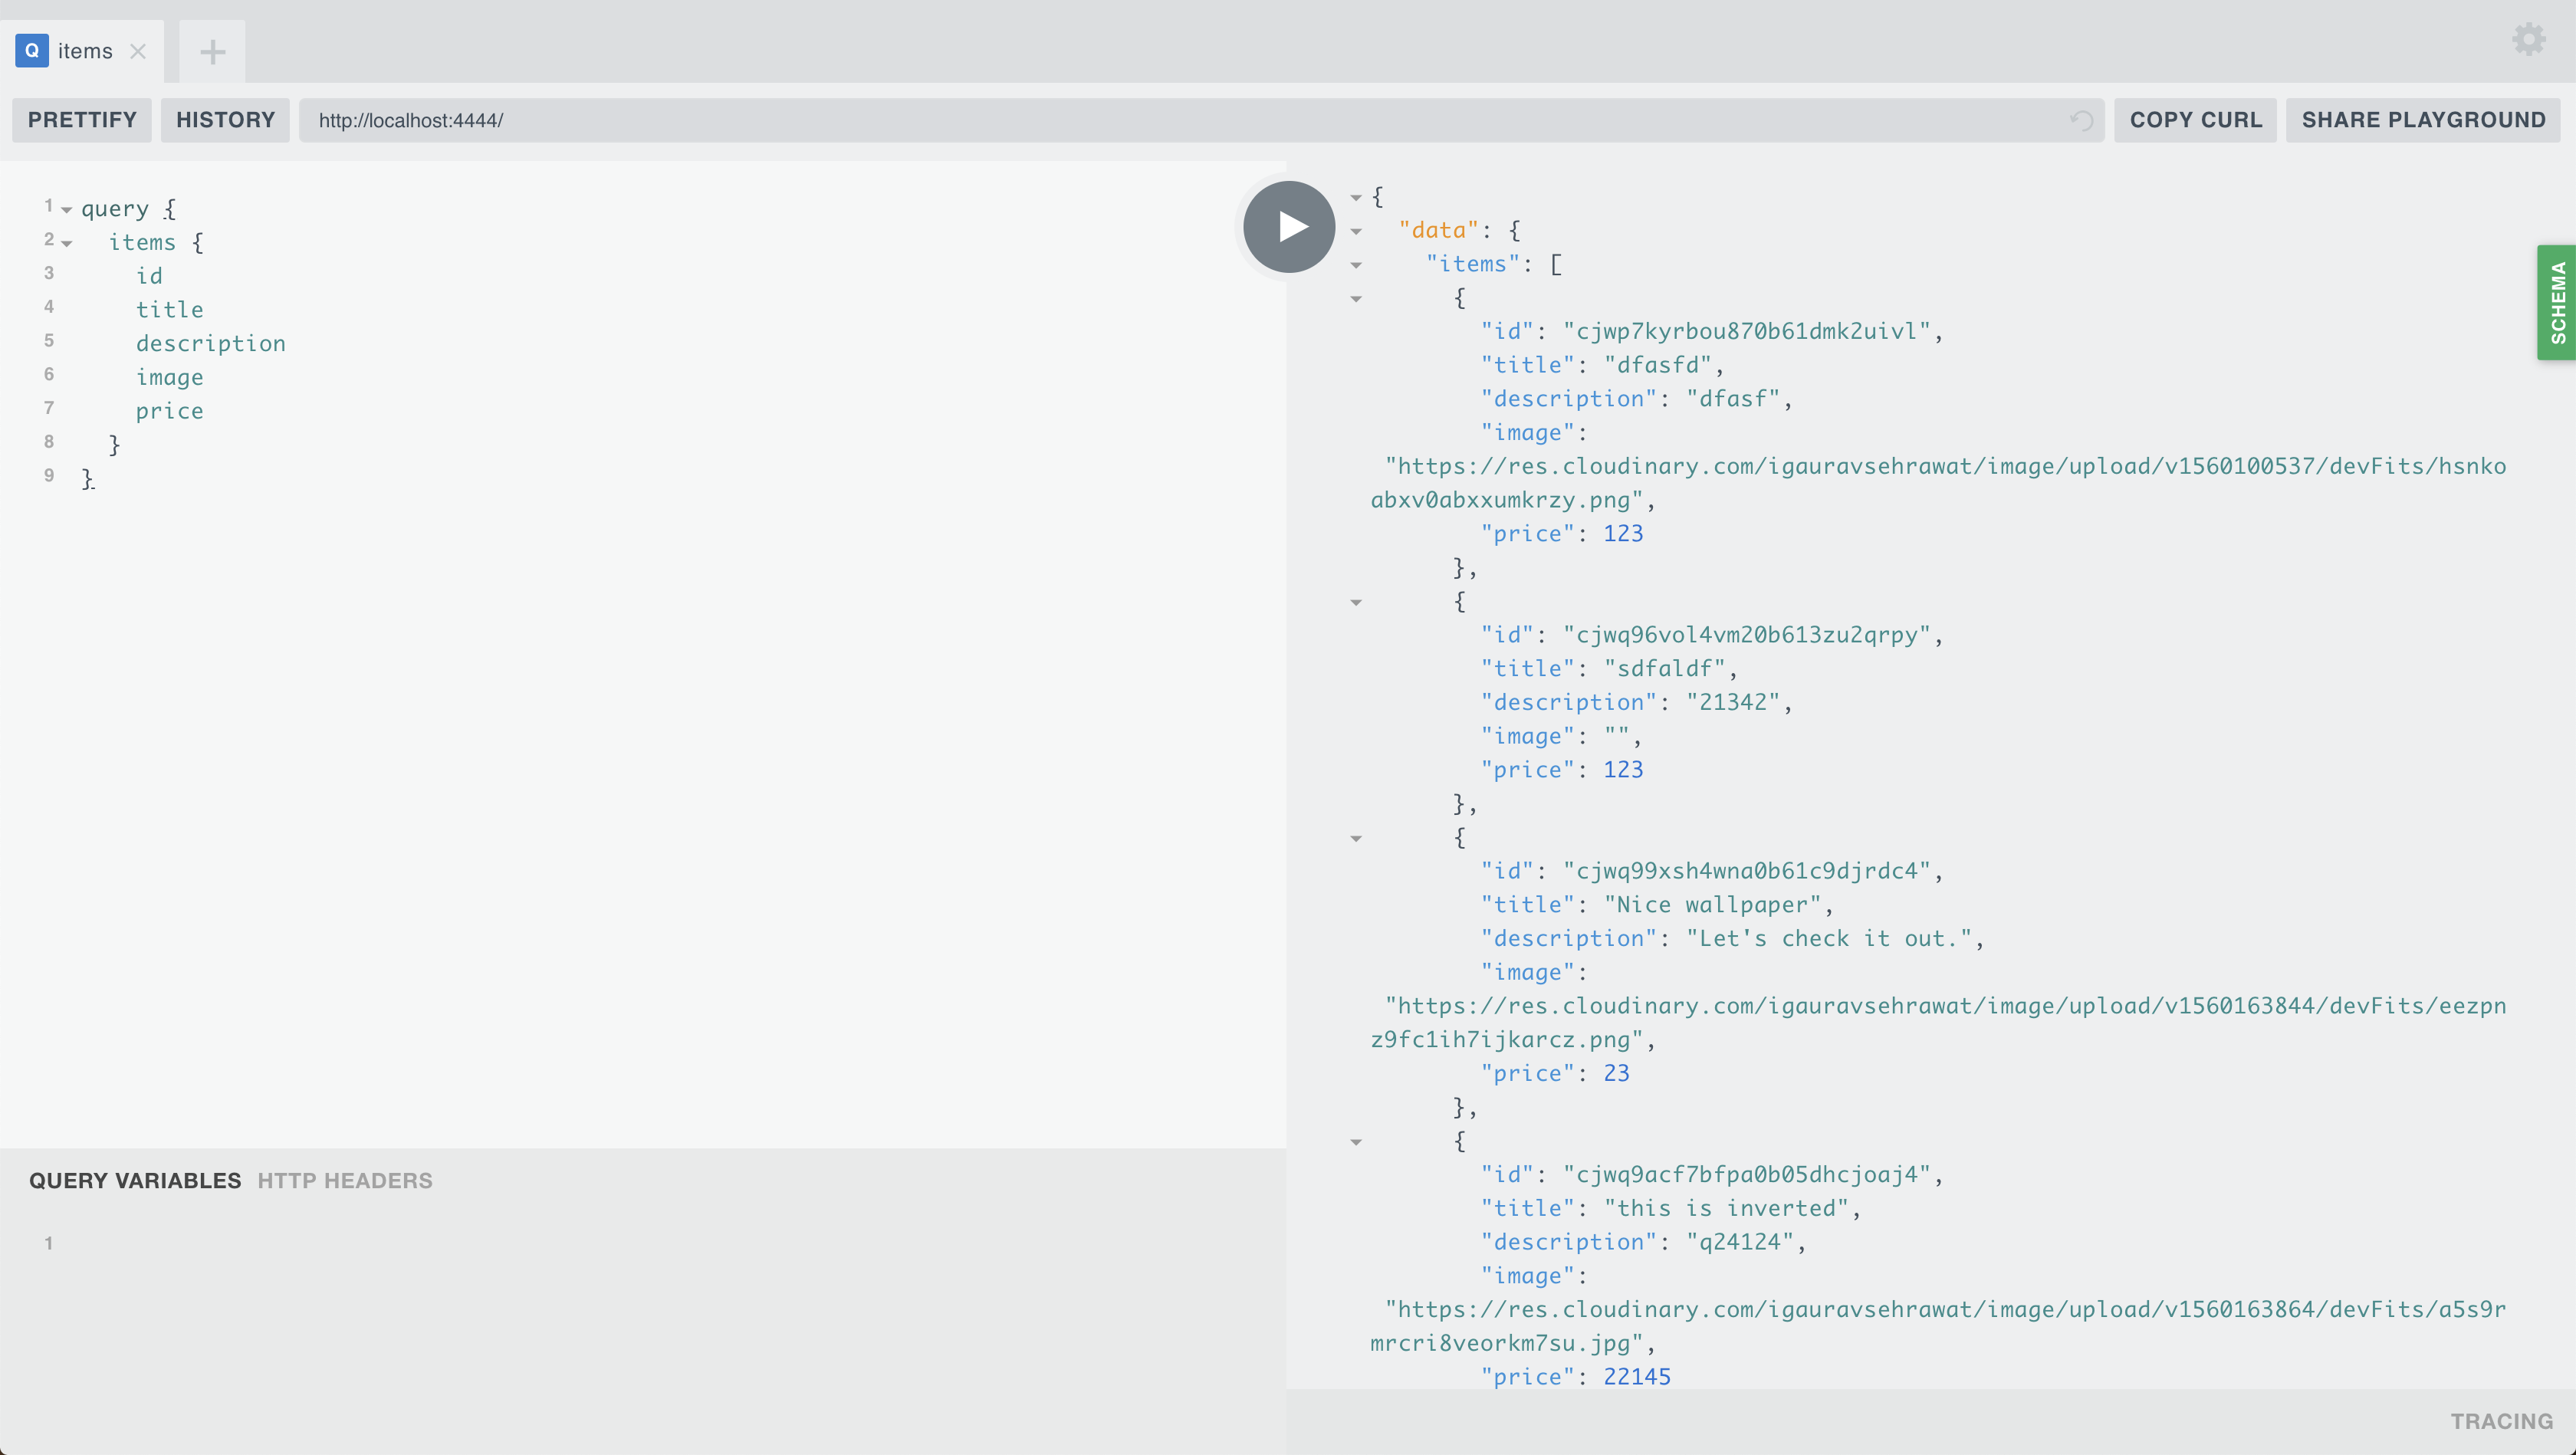Collapse the "items" array in response

point(1356,266)
